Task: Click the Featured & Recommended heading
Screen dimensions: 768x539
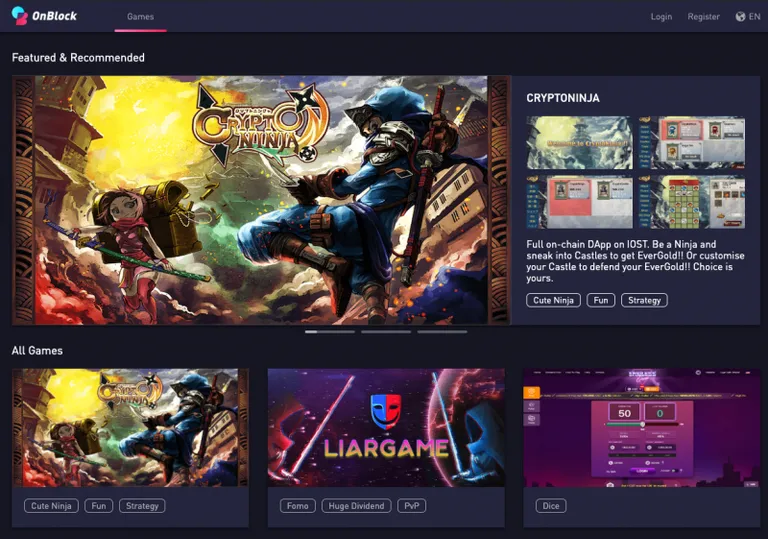Action: [78, 58]
